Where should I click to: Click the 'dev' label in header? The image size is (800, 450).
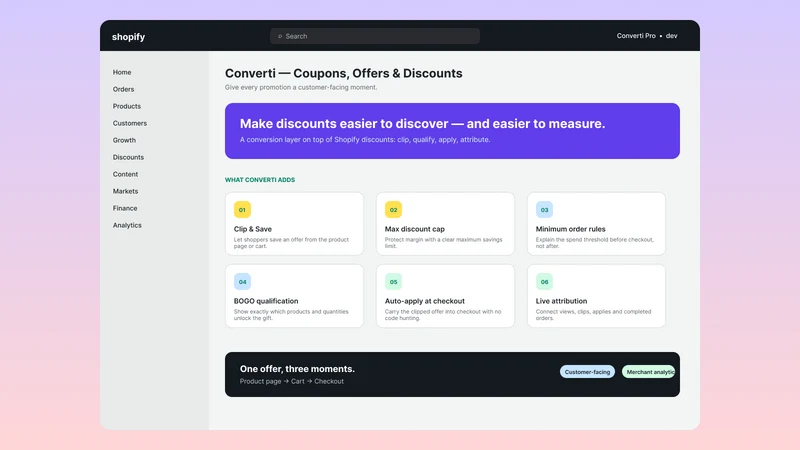671,36
